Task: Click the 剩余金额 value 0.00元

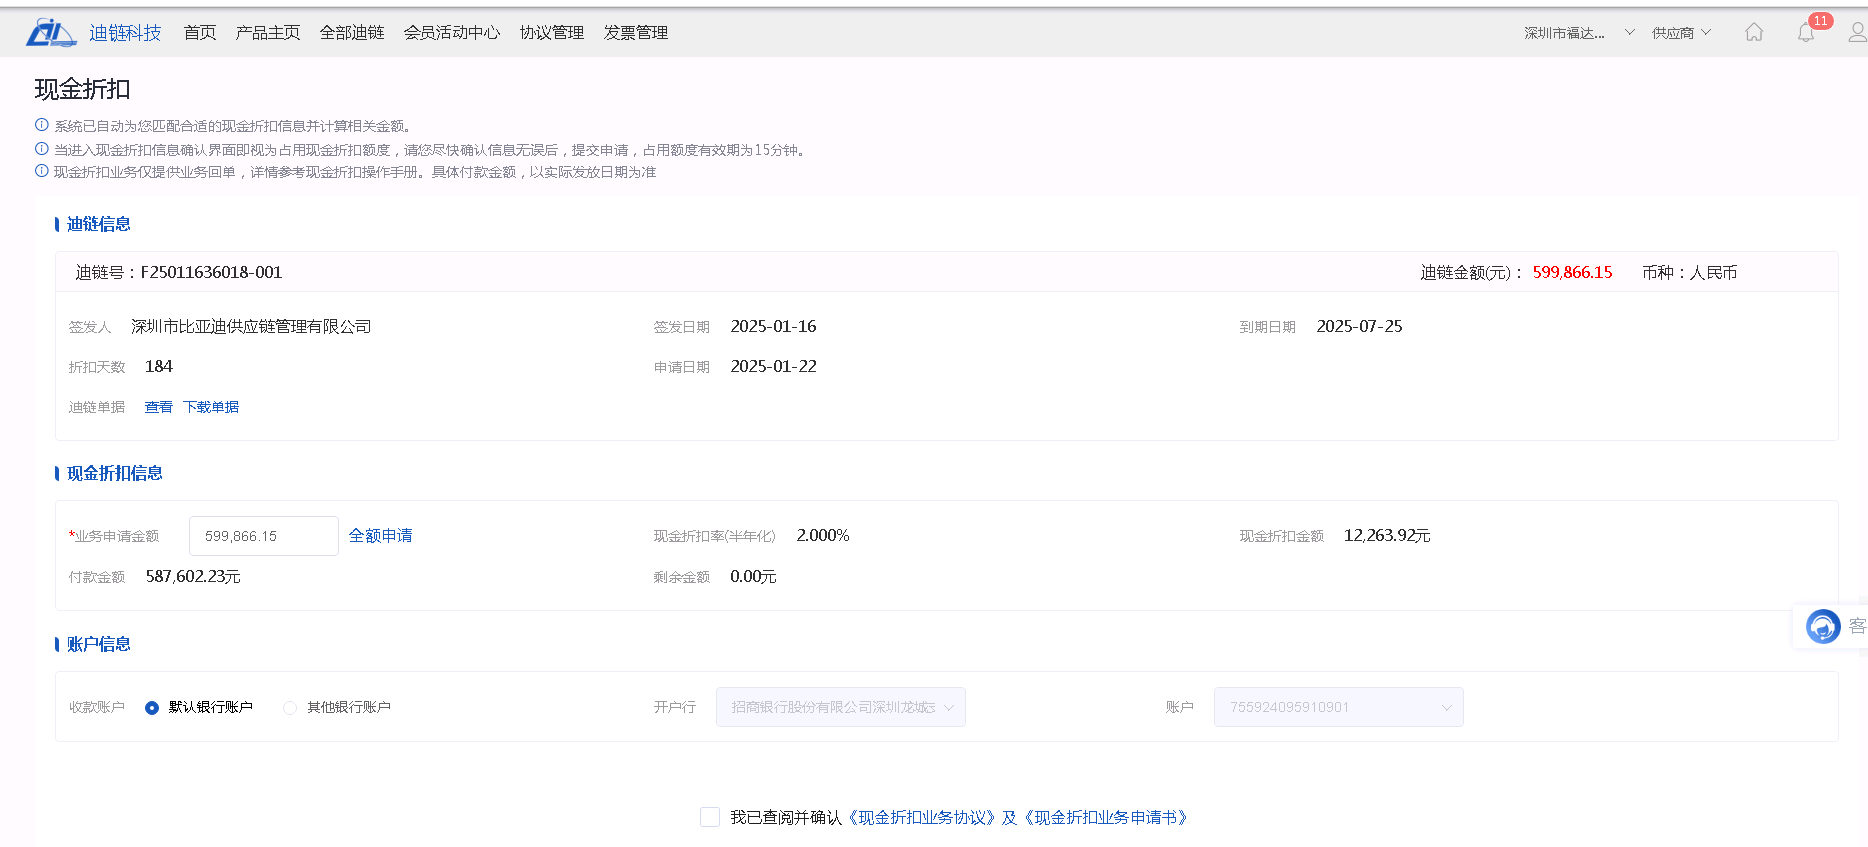Action: pos(753,577)
